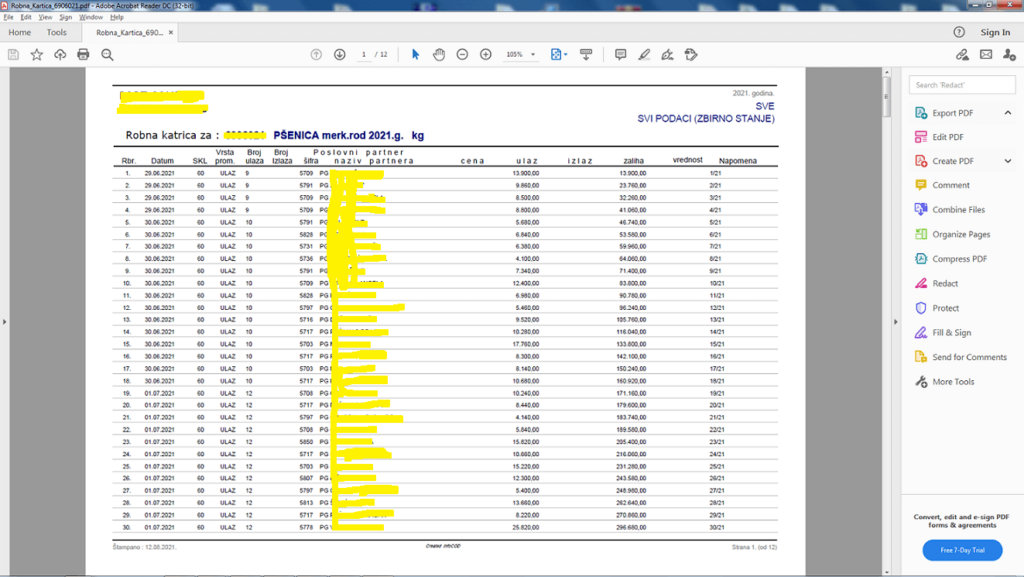This screenshot has width=1024, height=577.
Task: Open the Edit menu
Action: tap(26, 18)
